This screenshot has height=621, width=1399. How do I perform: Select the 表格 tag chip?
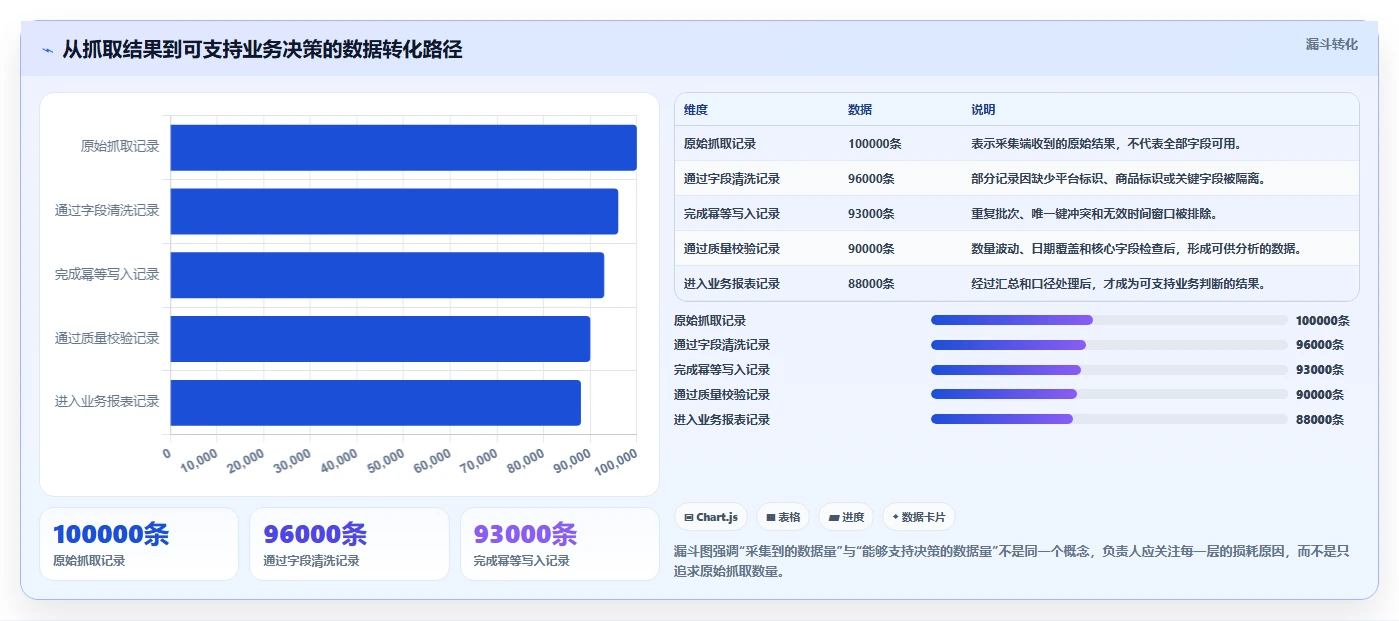[783, 517]
